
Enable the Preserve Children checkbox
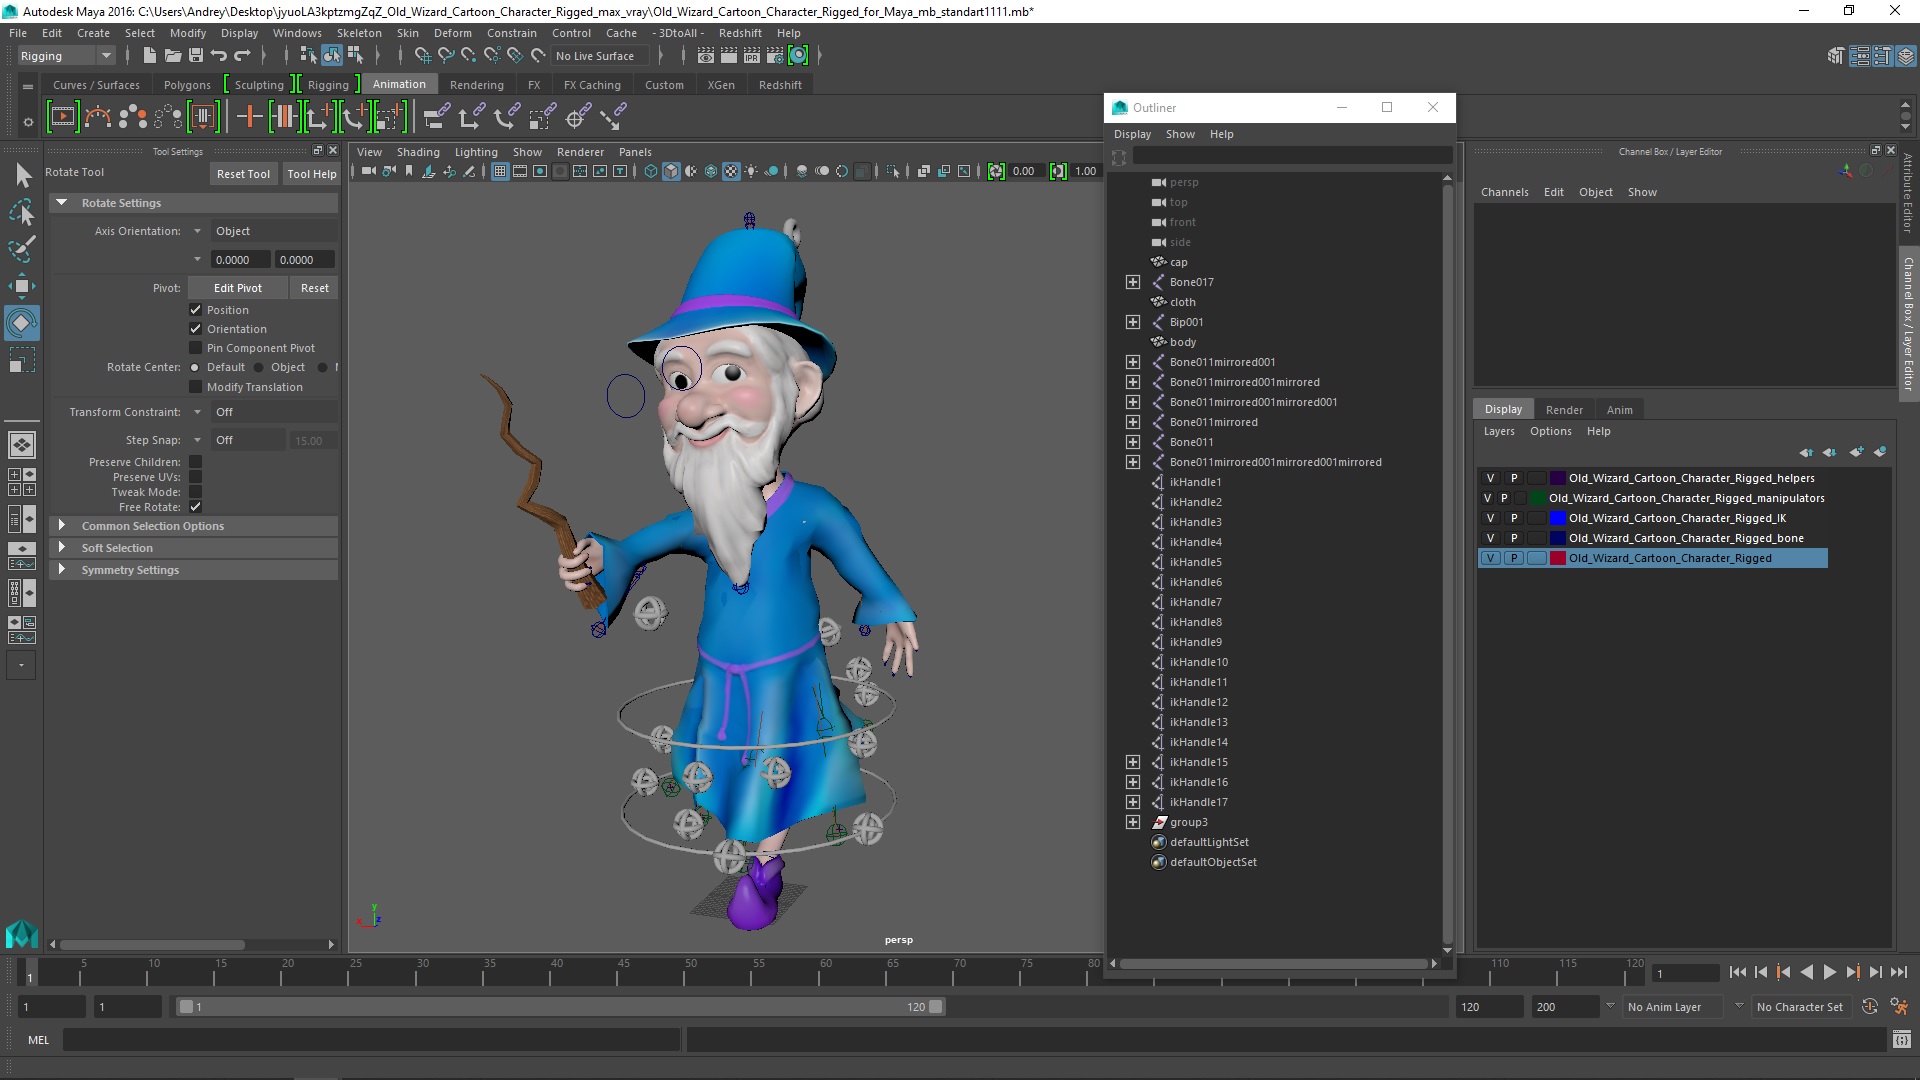pyautogui.click(x=196, y=462)
